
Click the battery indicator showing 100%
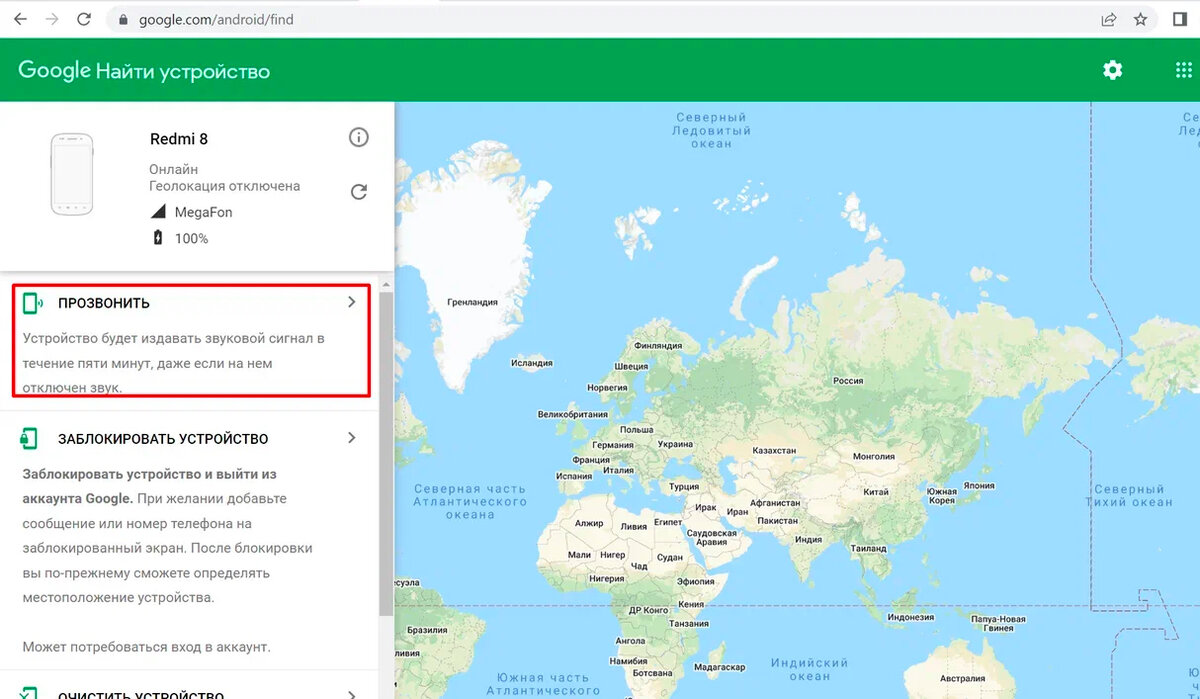click(155, 238)
